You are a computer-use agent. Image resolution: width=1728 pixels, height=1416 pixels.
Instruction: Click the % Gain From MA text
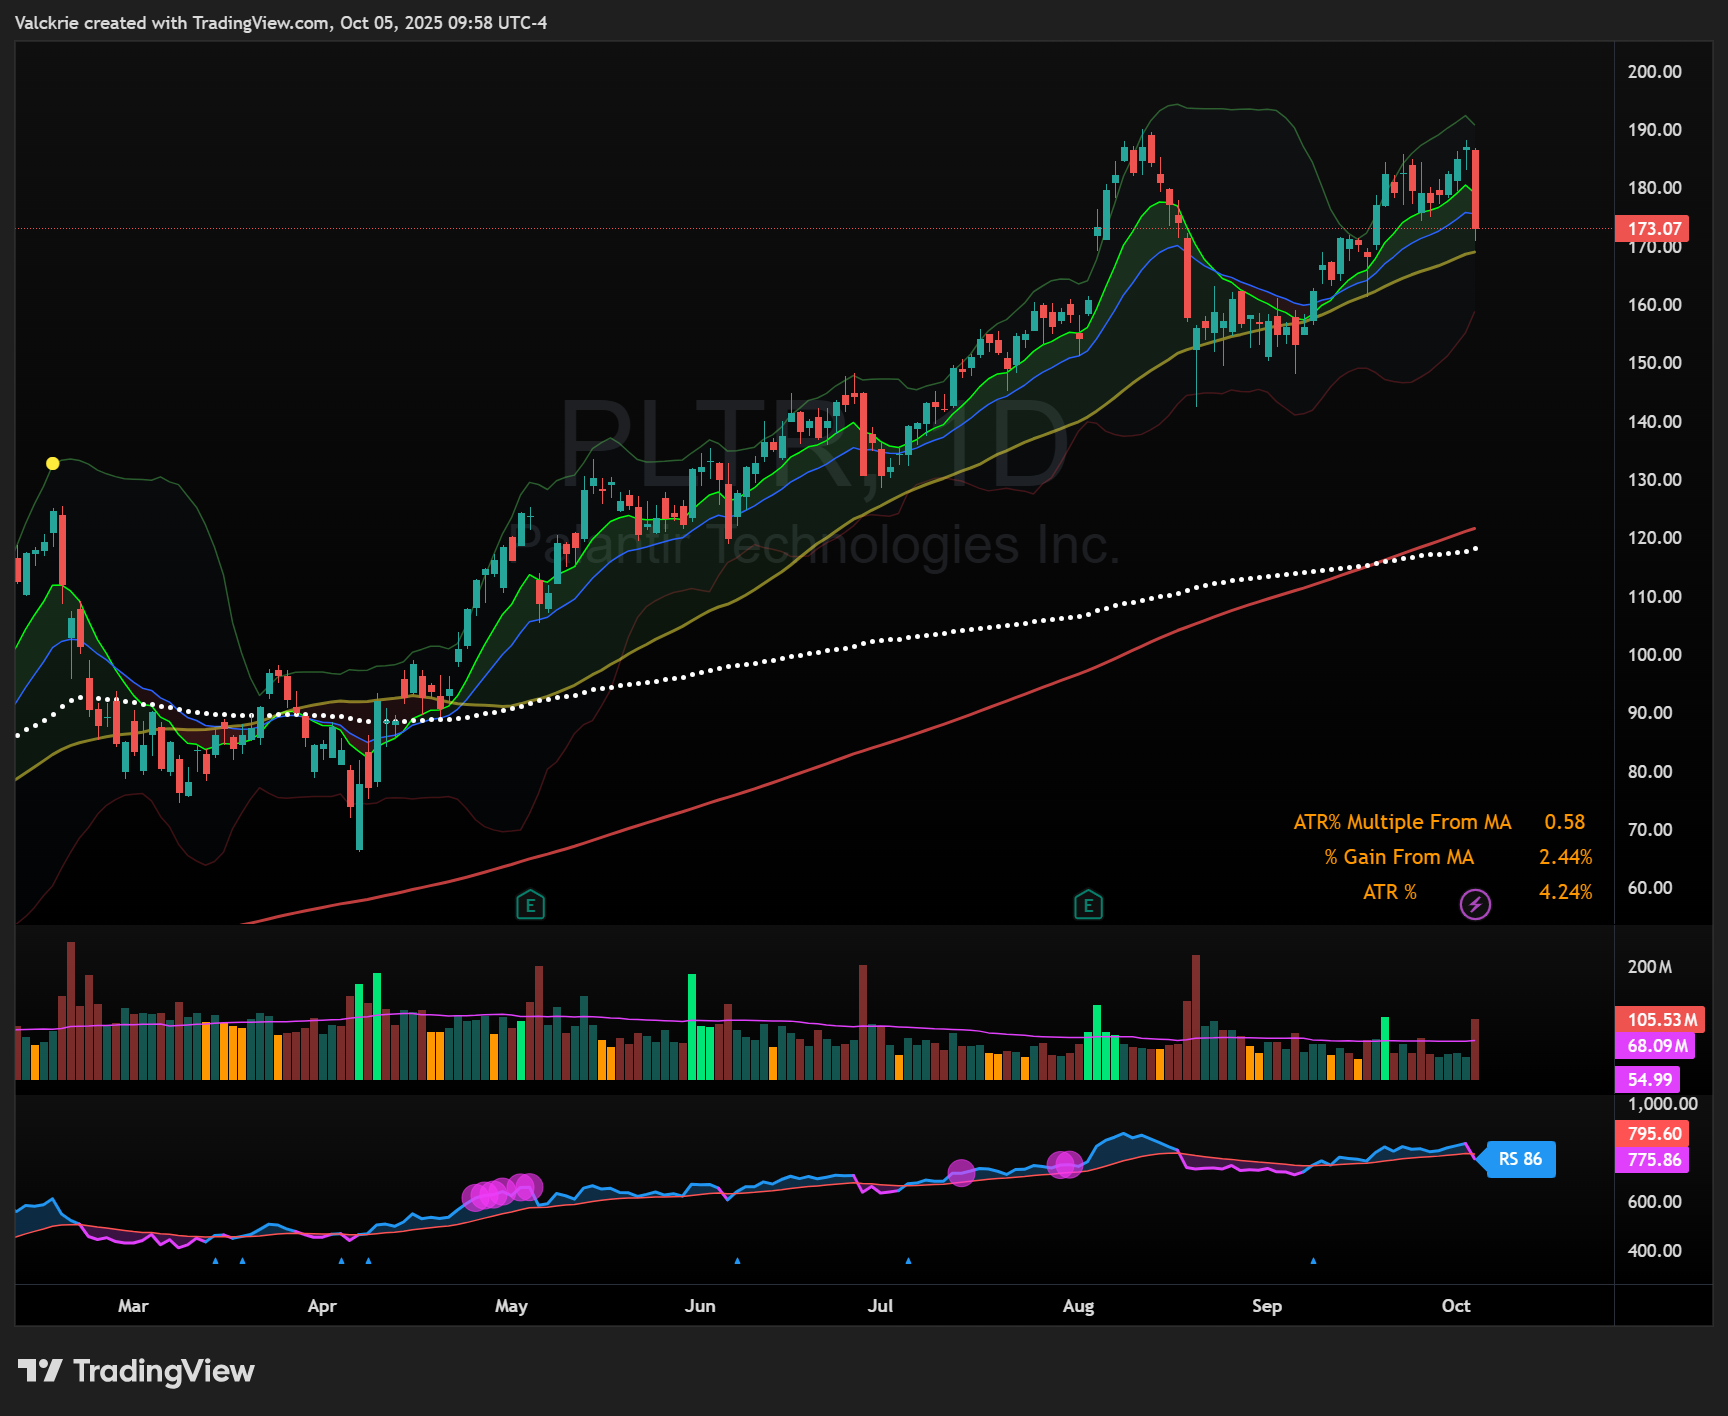click(x=1398, y=857)
